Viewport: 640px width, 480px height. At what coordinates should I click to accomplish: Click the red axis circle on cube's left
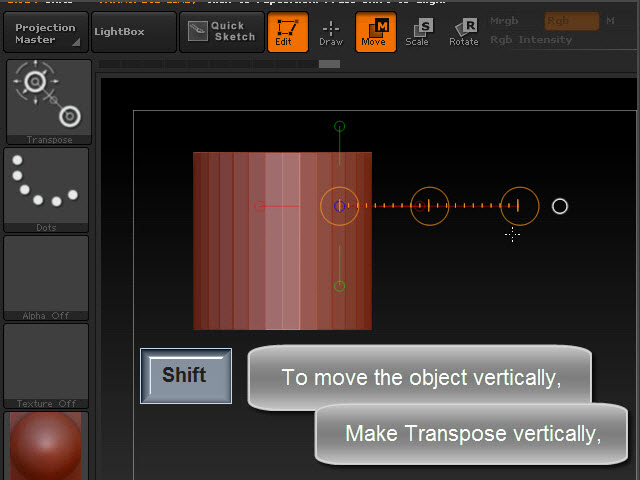coord(259,206)
